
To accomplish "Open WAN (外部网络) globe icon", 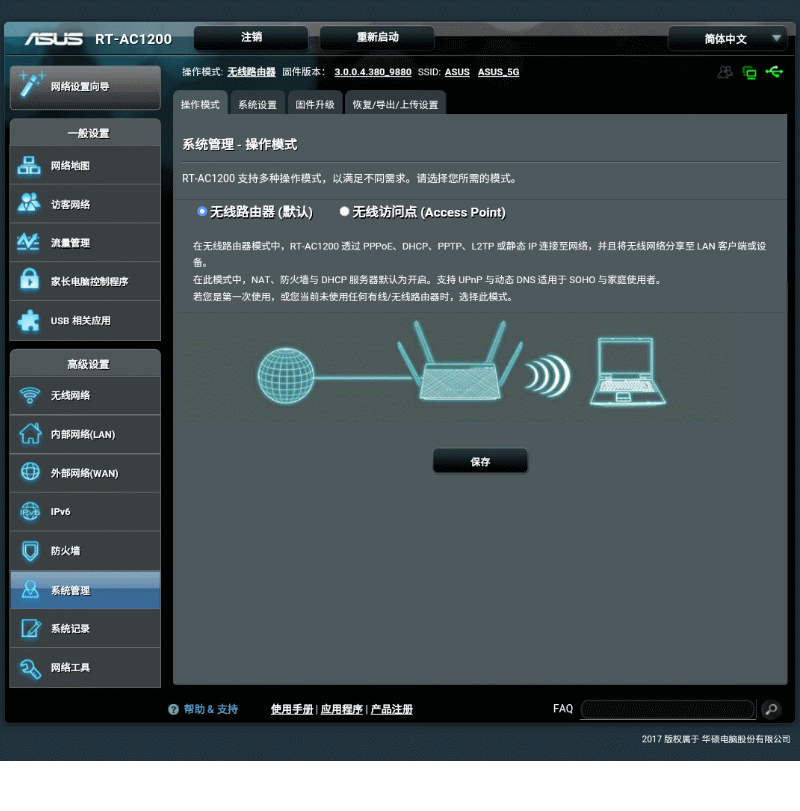I will click(31, 472).
